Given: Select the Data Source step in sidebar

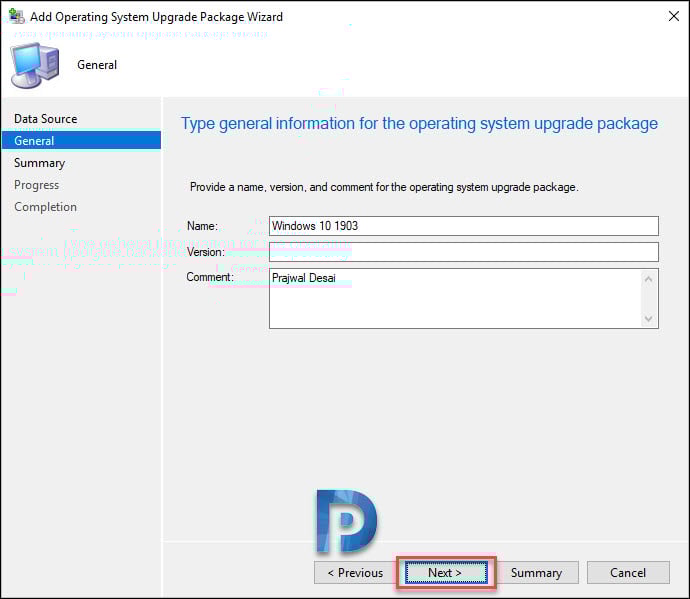Looking at the screenshot, I should (x=46, y=119).
